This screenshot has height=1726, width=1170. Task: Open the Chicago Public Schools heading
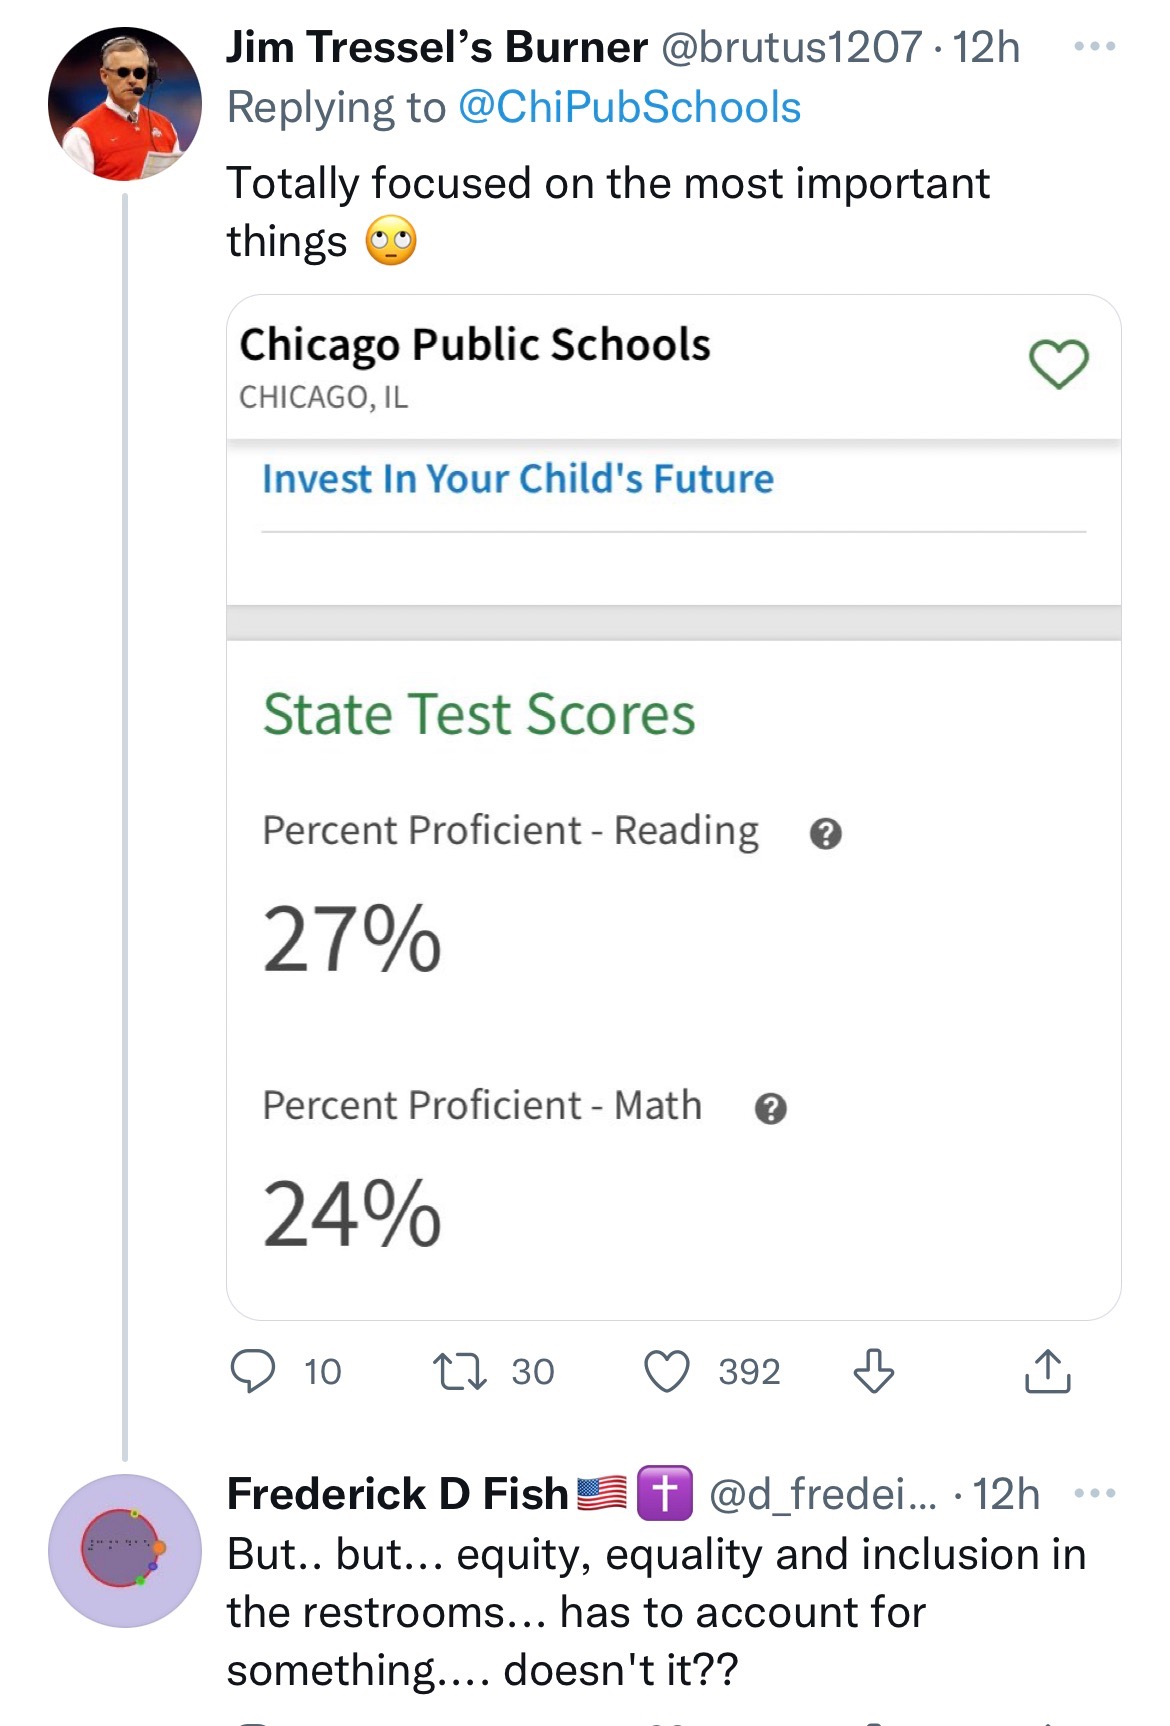pos(475,345)
